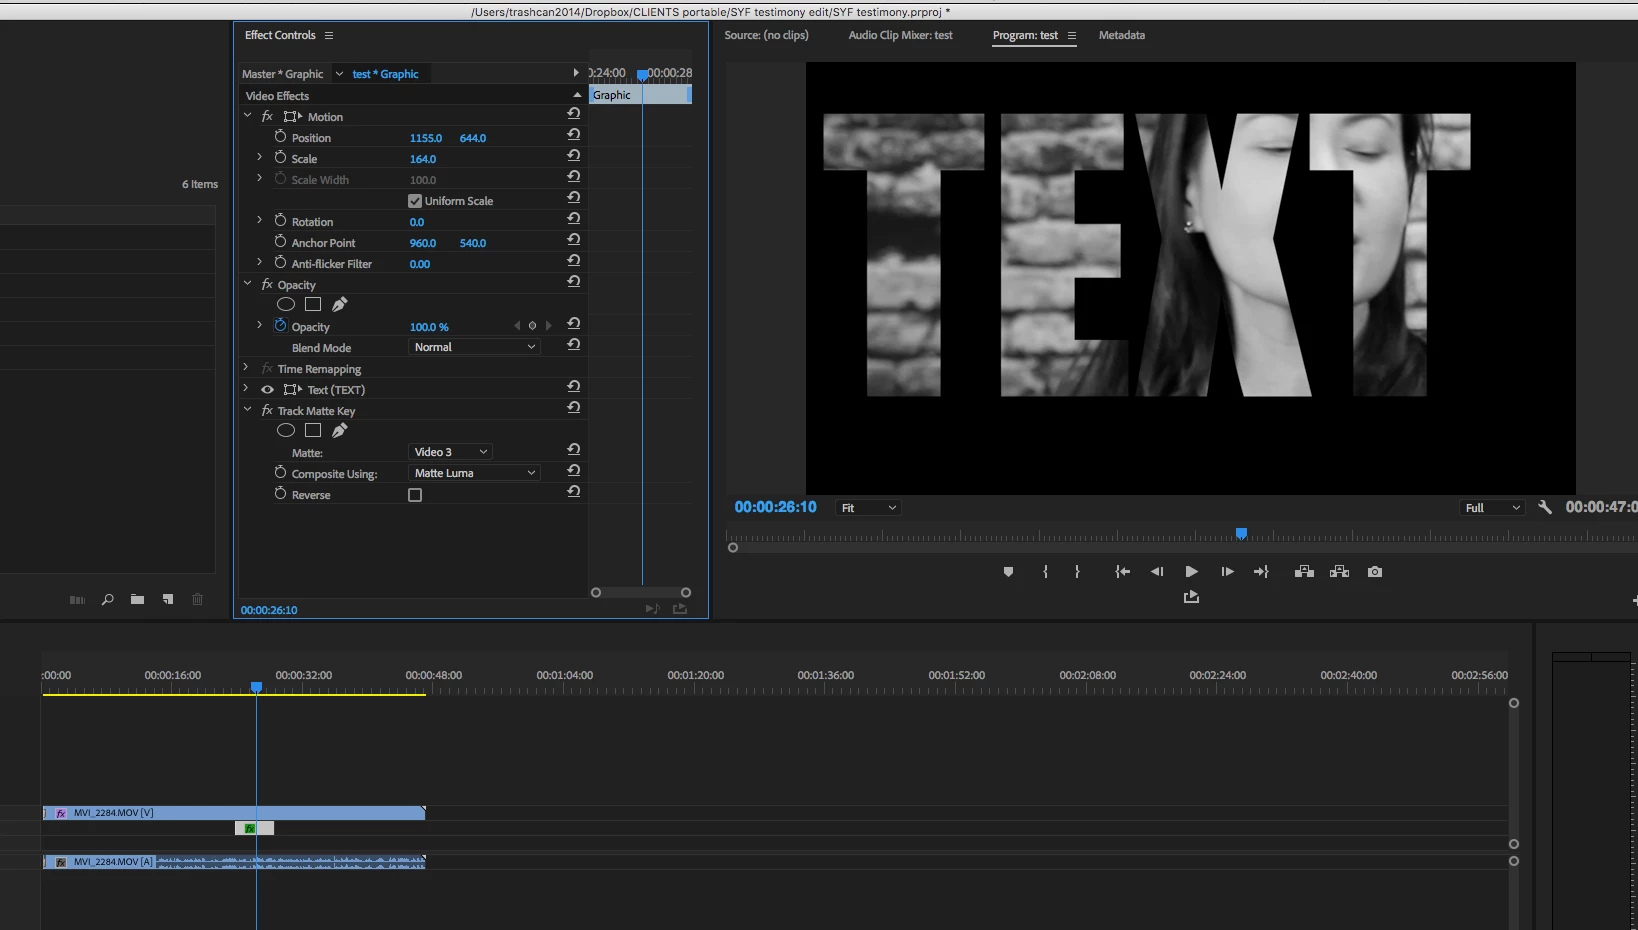Screen dimensions: 1638x930
Task: Uncheck the Uniform Scale checkbox
Action: coord(415,201)
